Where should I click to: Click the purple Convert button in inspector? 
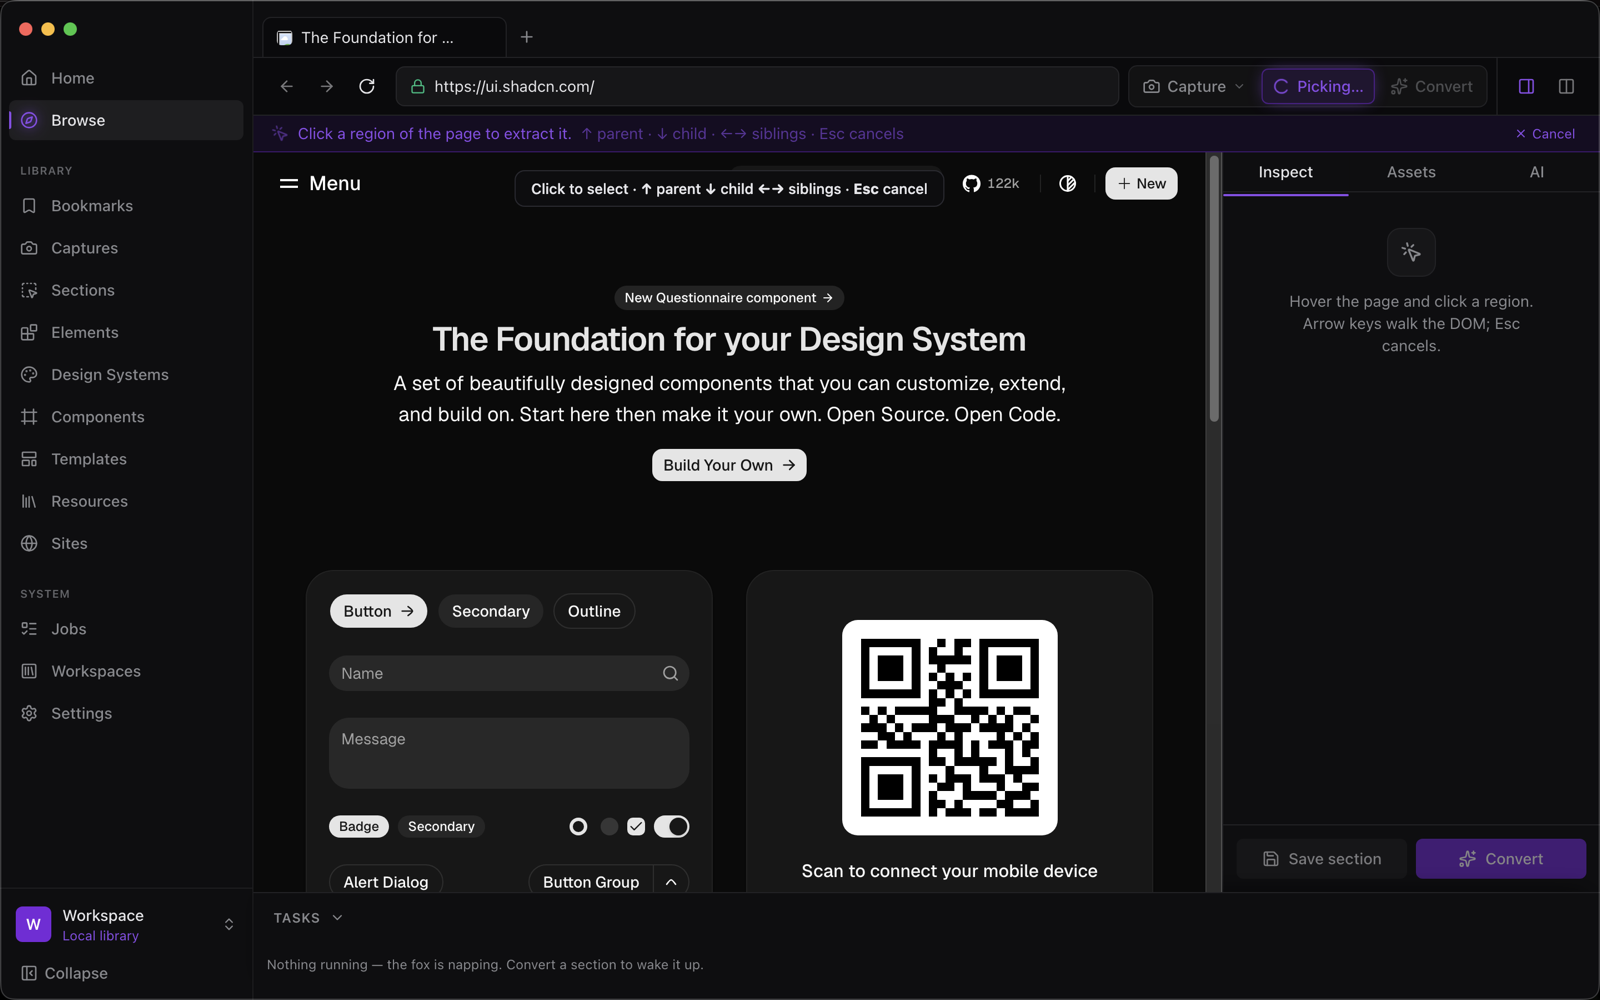point(1500,859)
